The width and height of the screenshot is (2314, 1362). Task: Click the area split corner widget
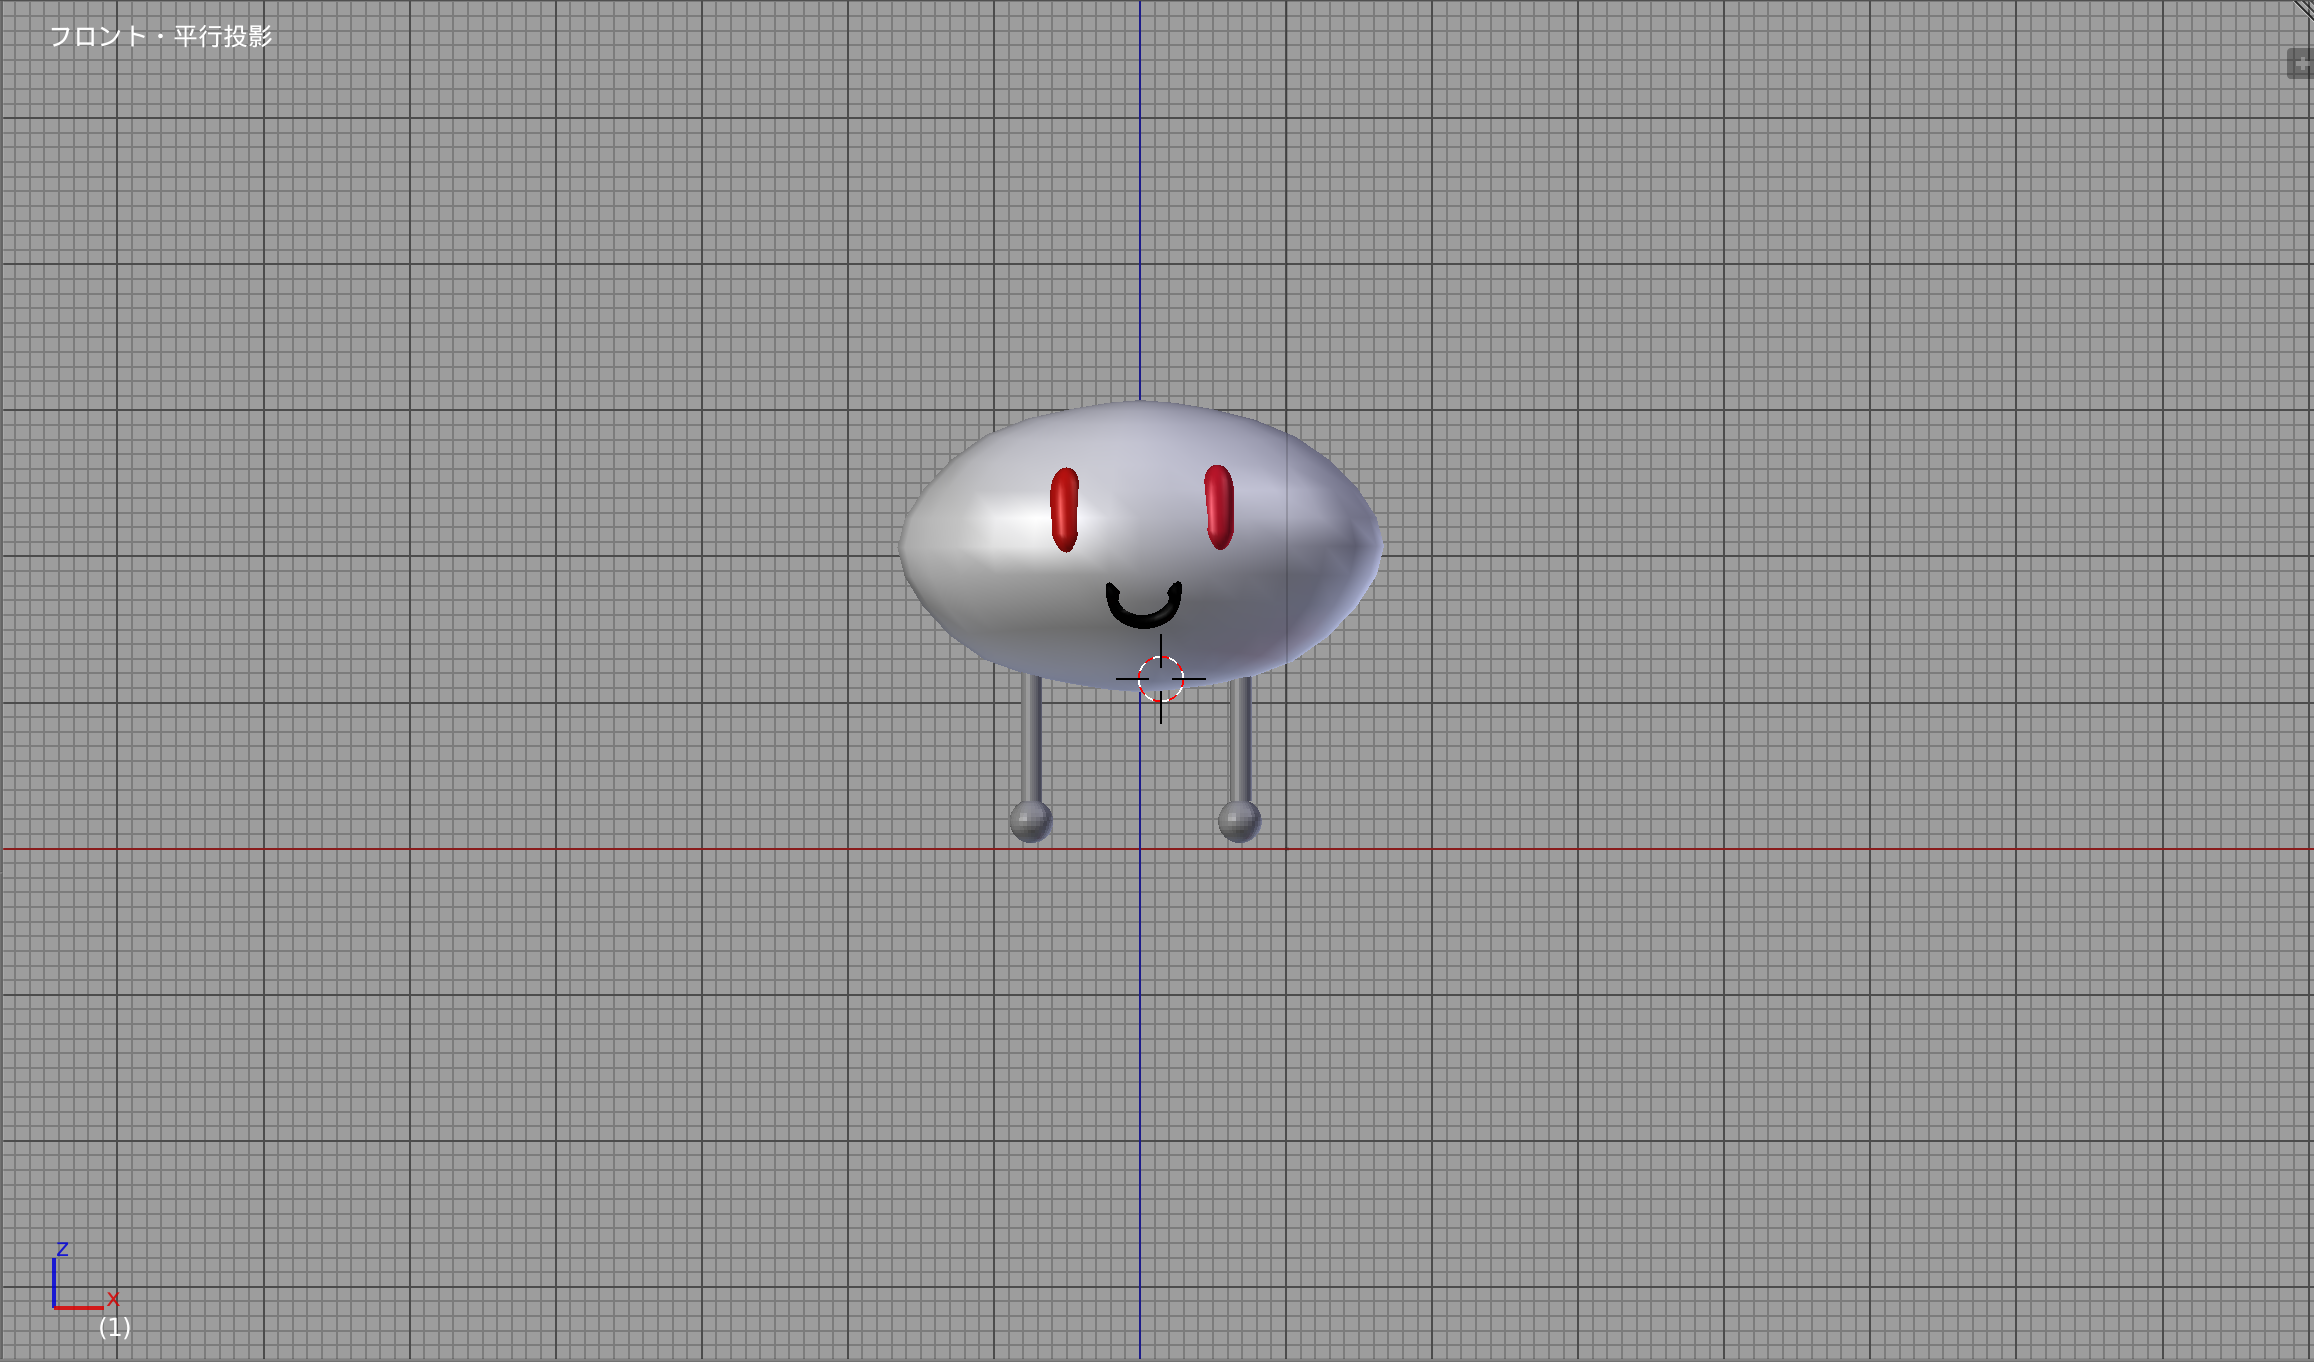click(2303, 9)
